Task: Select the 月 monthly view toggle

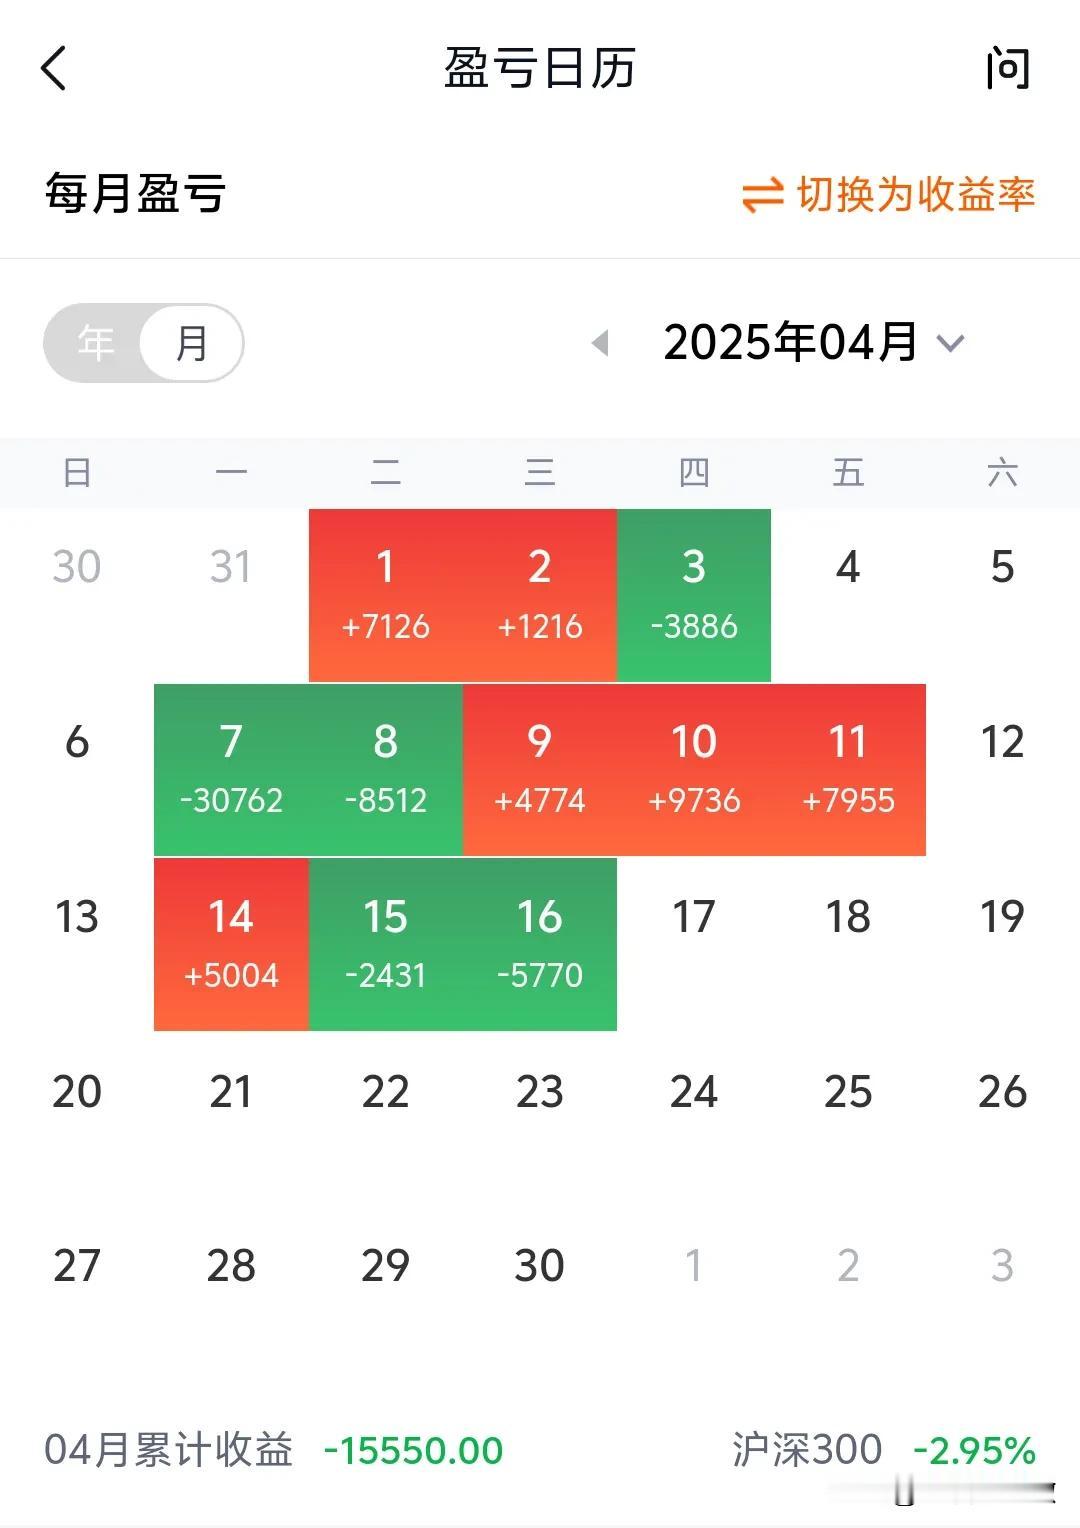Action: pyautogui.click(x=191, y=343)
